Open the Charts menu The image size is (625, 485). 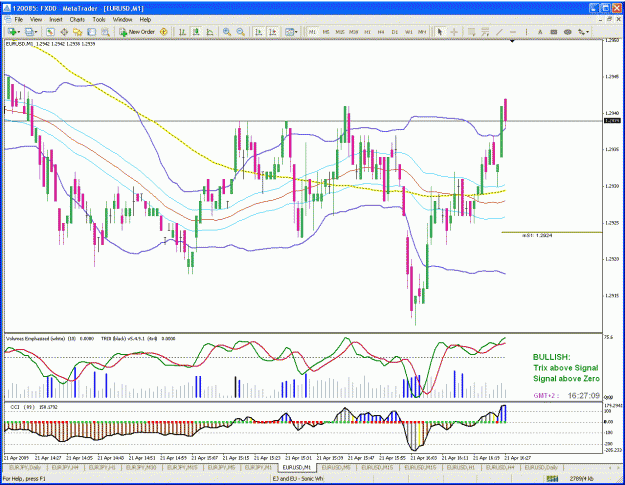point(77,20)
